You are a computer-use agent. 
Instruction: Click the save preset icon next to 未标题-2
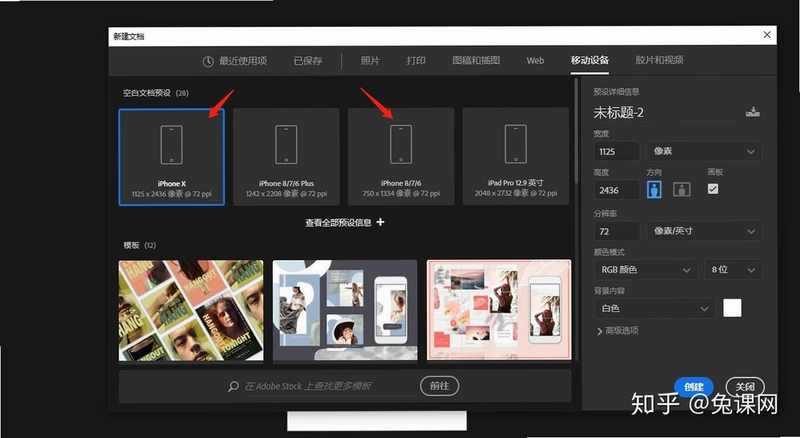(753, 112)
